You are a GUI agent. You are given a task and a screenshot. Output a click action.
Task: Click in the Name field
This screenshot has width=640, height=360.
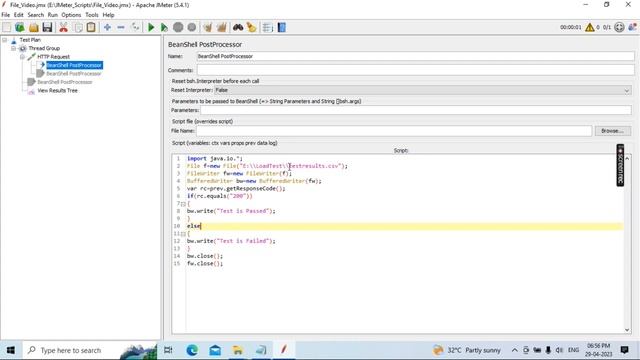pos(416,56)
